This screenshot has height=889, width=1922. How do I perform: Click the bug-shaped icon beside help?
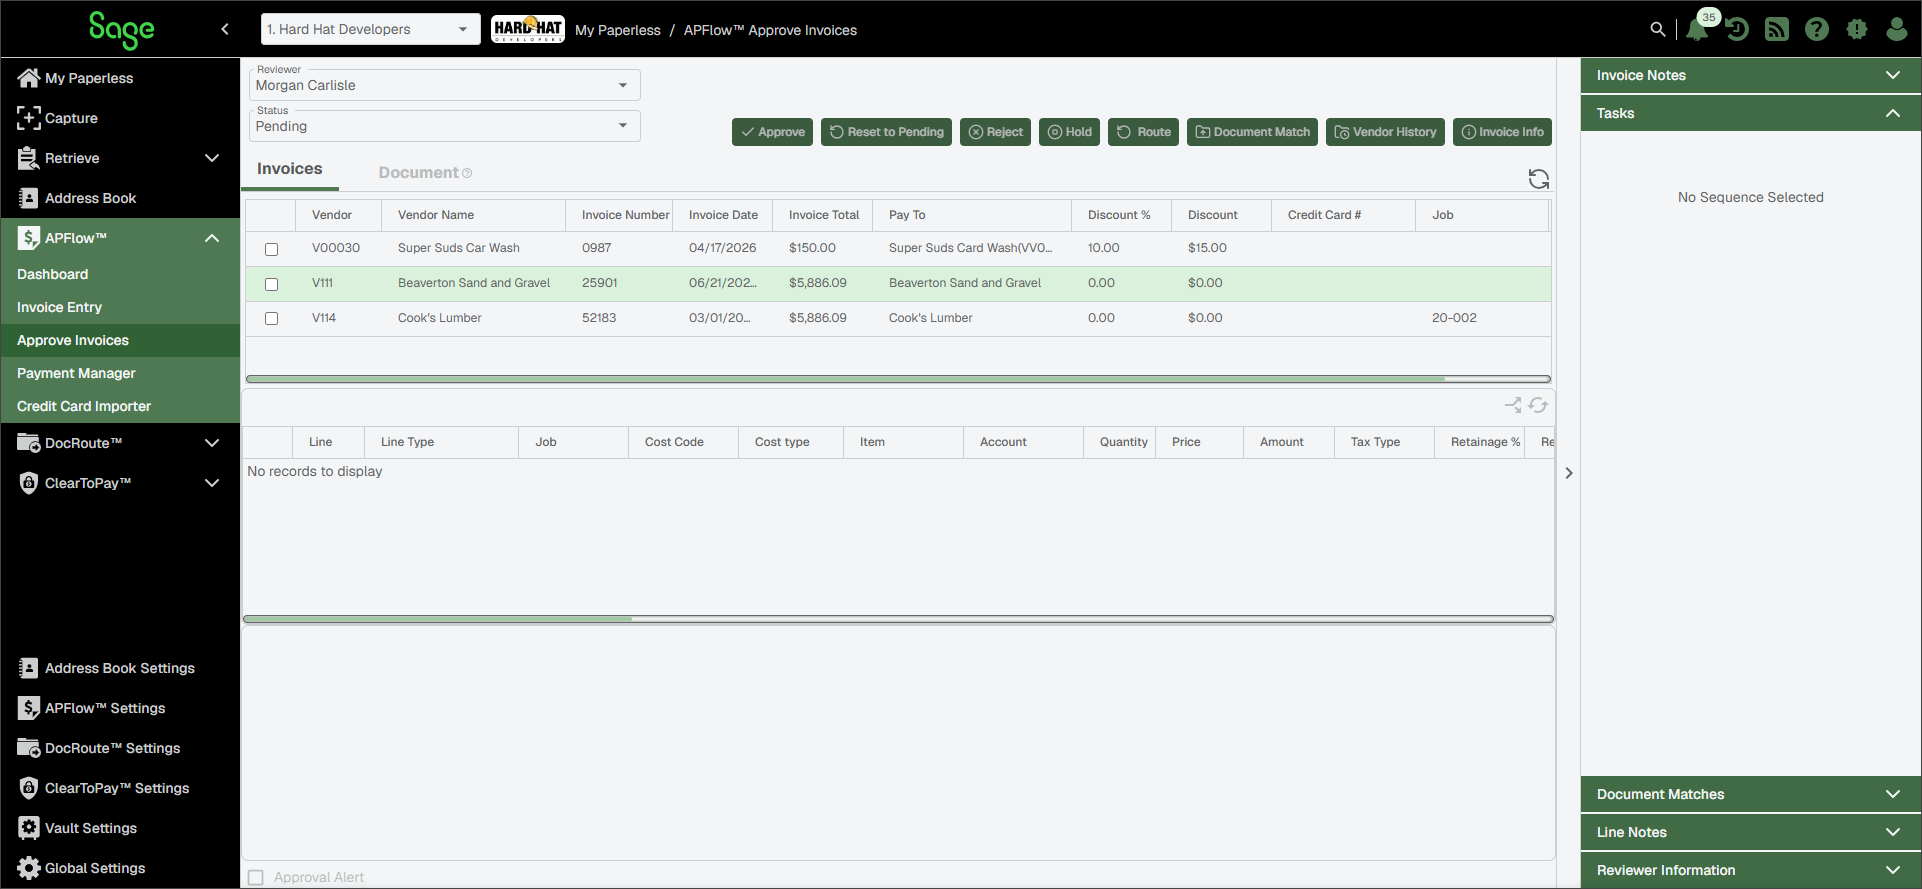coord(1857,30)
